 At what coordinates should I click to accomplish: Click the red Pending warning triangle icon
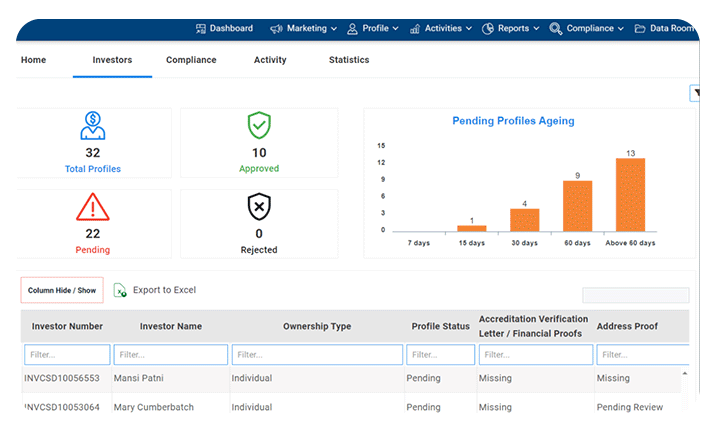(93, 207)
